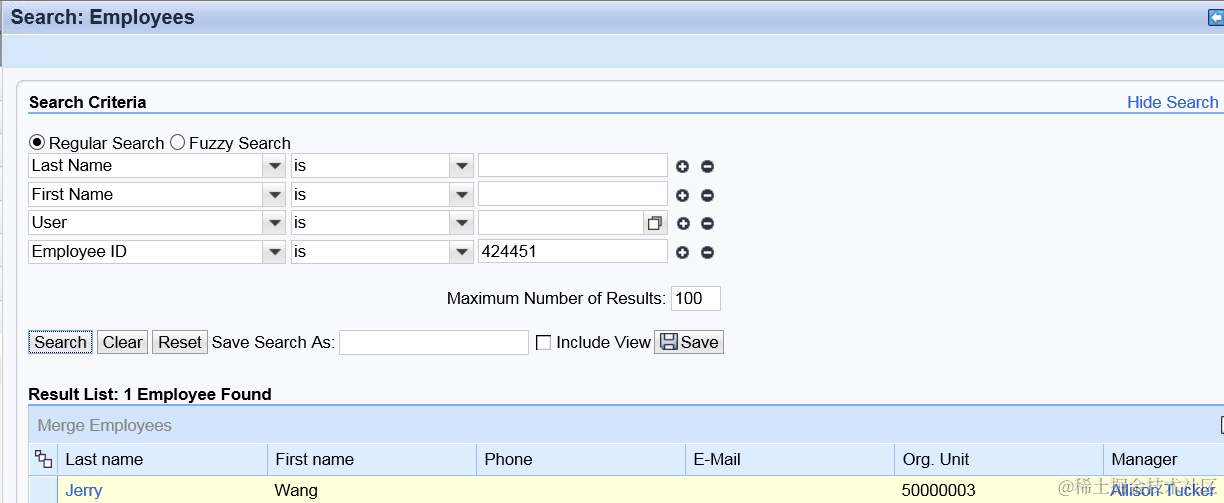
Task: Tick the Include View checkbox
Action: (x=543, y=342)
